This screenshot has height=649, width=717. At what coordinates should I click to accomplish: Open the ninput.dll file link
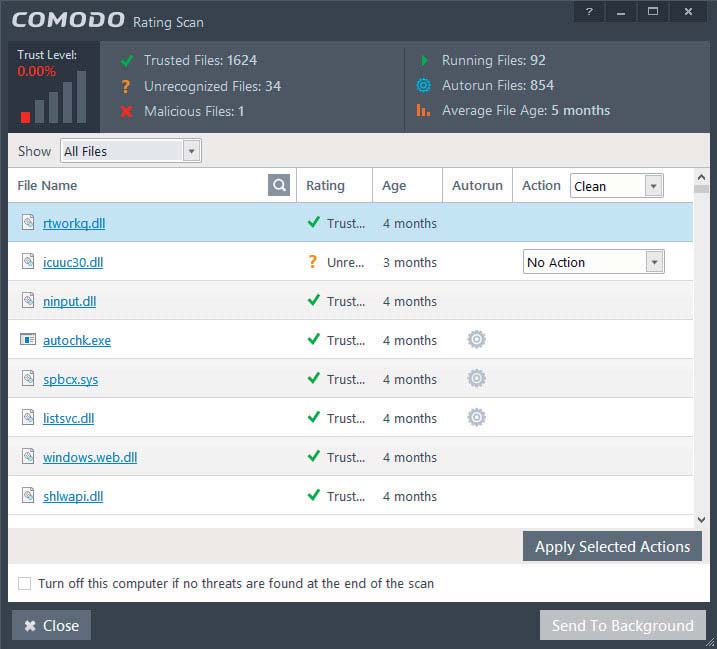tap(70, 301)
